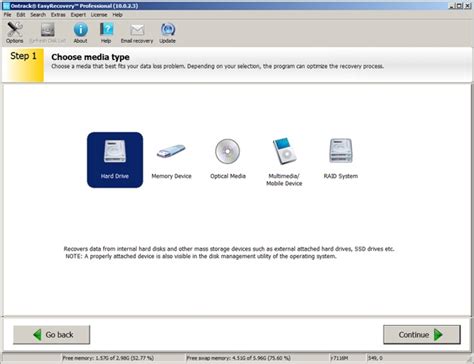This screenshot has width=474, height=364.
Task: Click the Update toolbar icon
Action: (167, 32)
